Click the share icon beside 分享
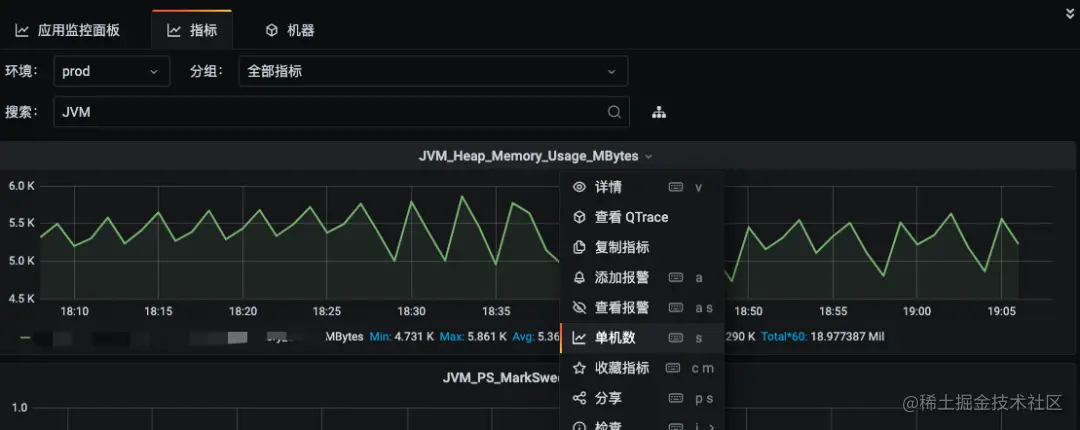The width and height of the screenshot is (1080, 430). (x=579, y=398)
